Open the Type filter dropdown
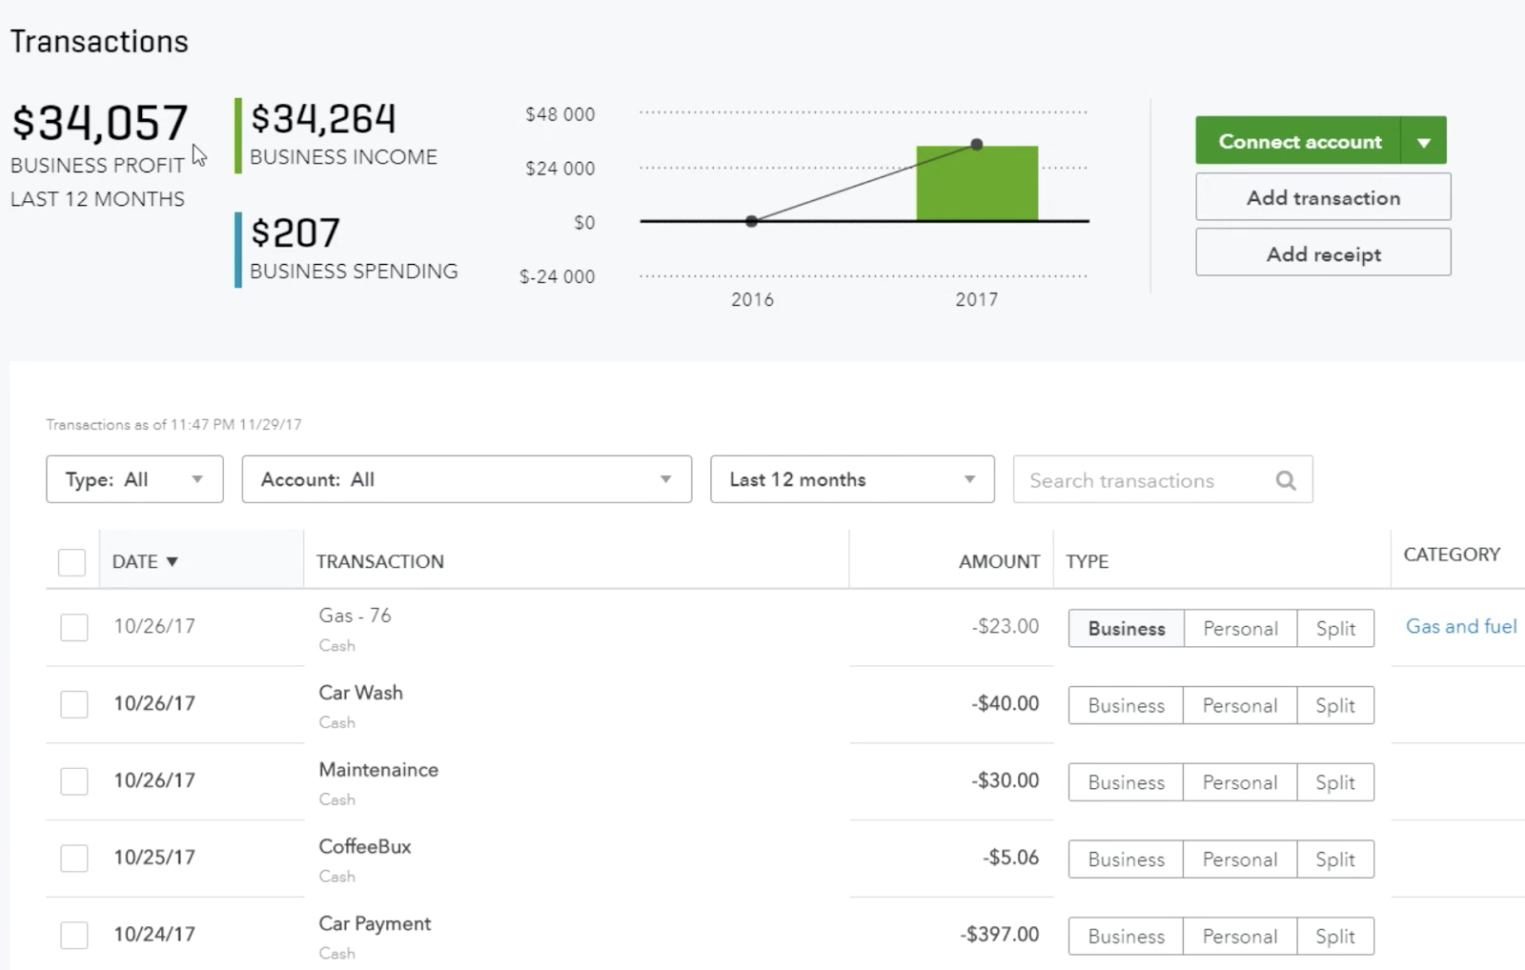Viewport: 1525px width, 970px height. coord(134,479)
